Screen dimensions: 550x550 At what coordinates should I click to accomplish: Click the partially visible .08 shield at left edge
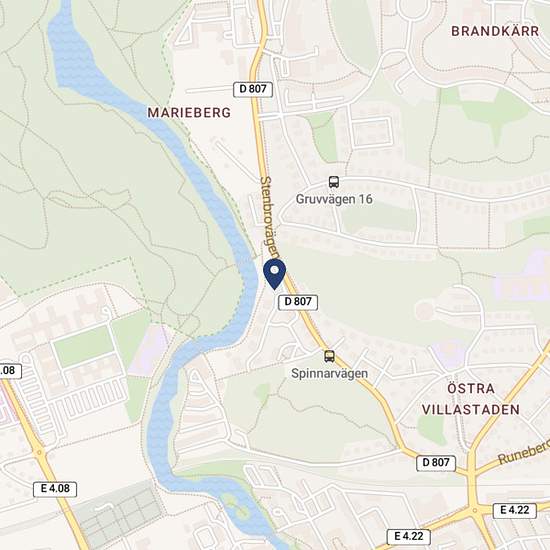click(11, 371)
